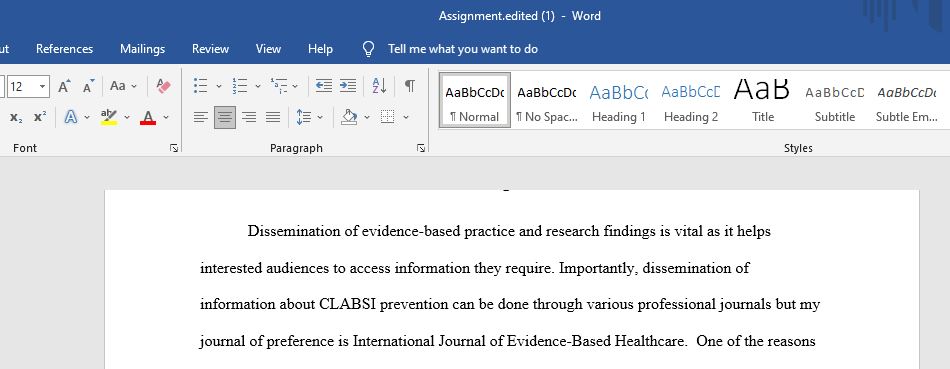This screenshot has width=950, height=369.
Task: Open Paragraph settings dialog launcher
Action: (x=421, y=148)
